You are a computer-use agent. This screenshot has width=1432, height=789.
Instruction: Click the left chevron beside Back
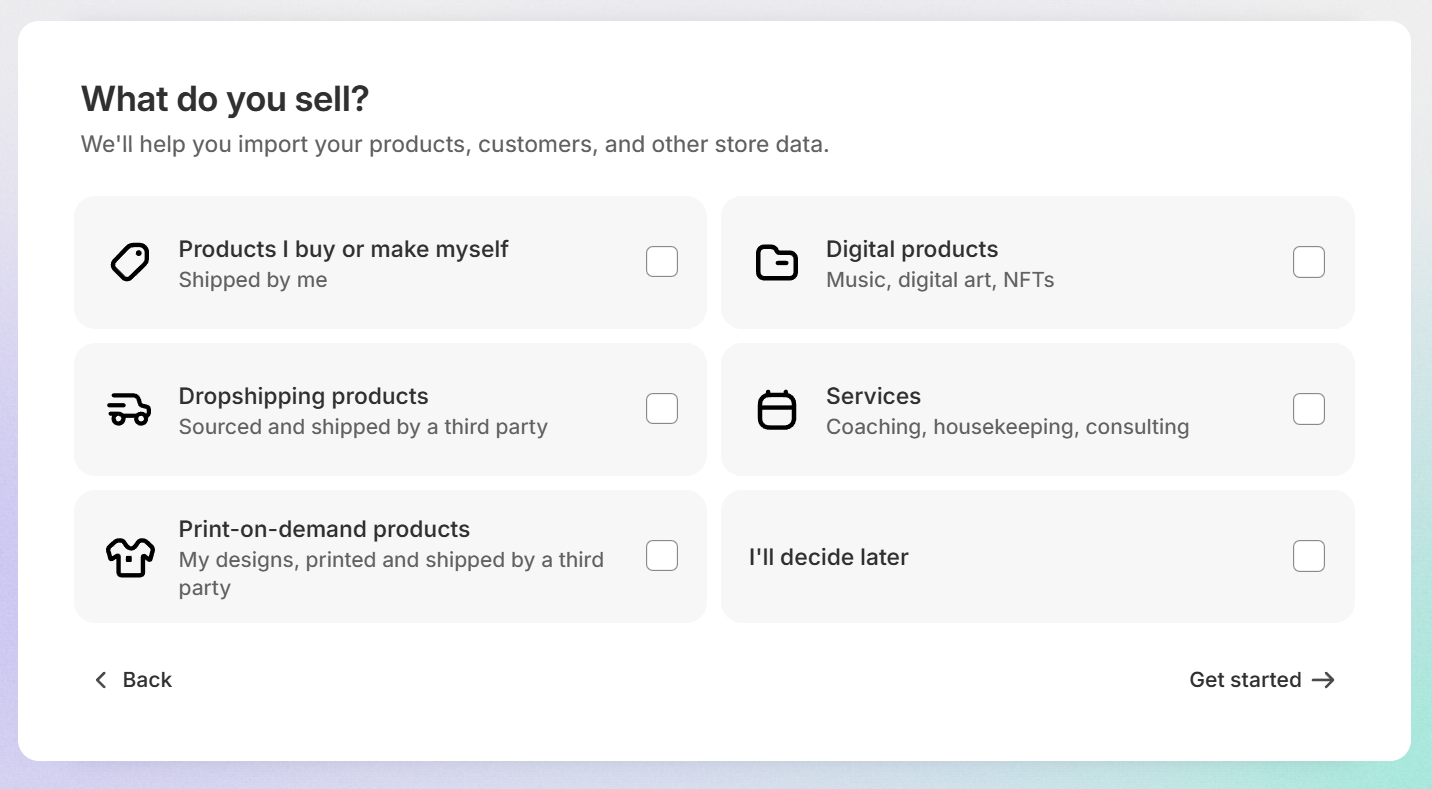coord(101,680)
